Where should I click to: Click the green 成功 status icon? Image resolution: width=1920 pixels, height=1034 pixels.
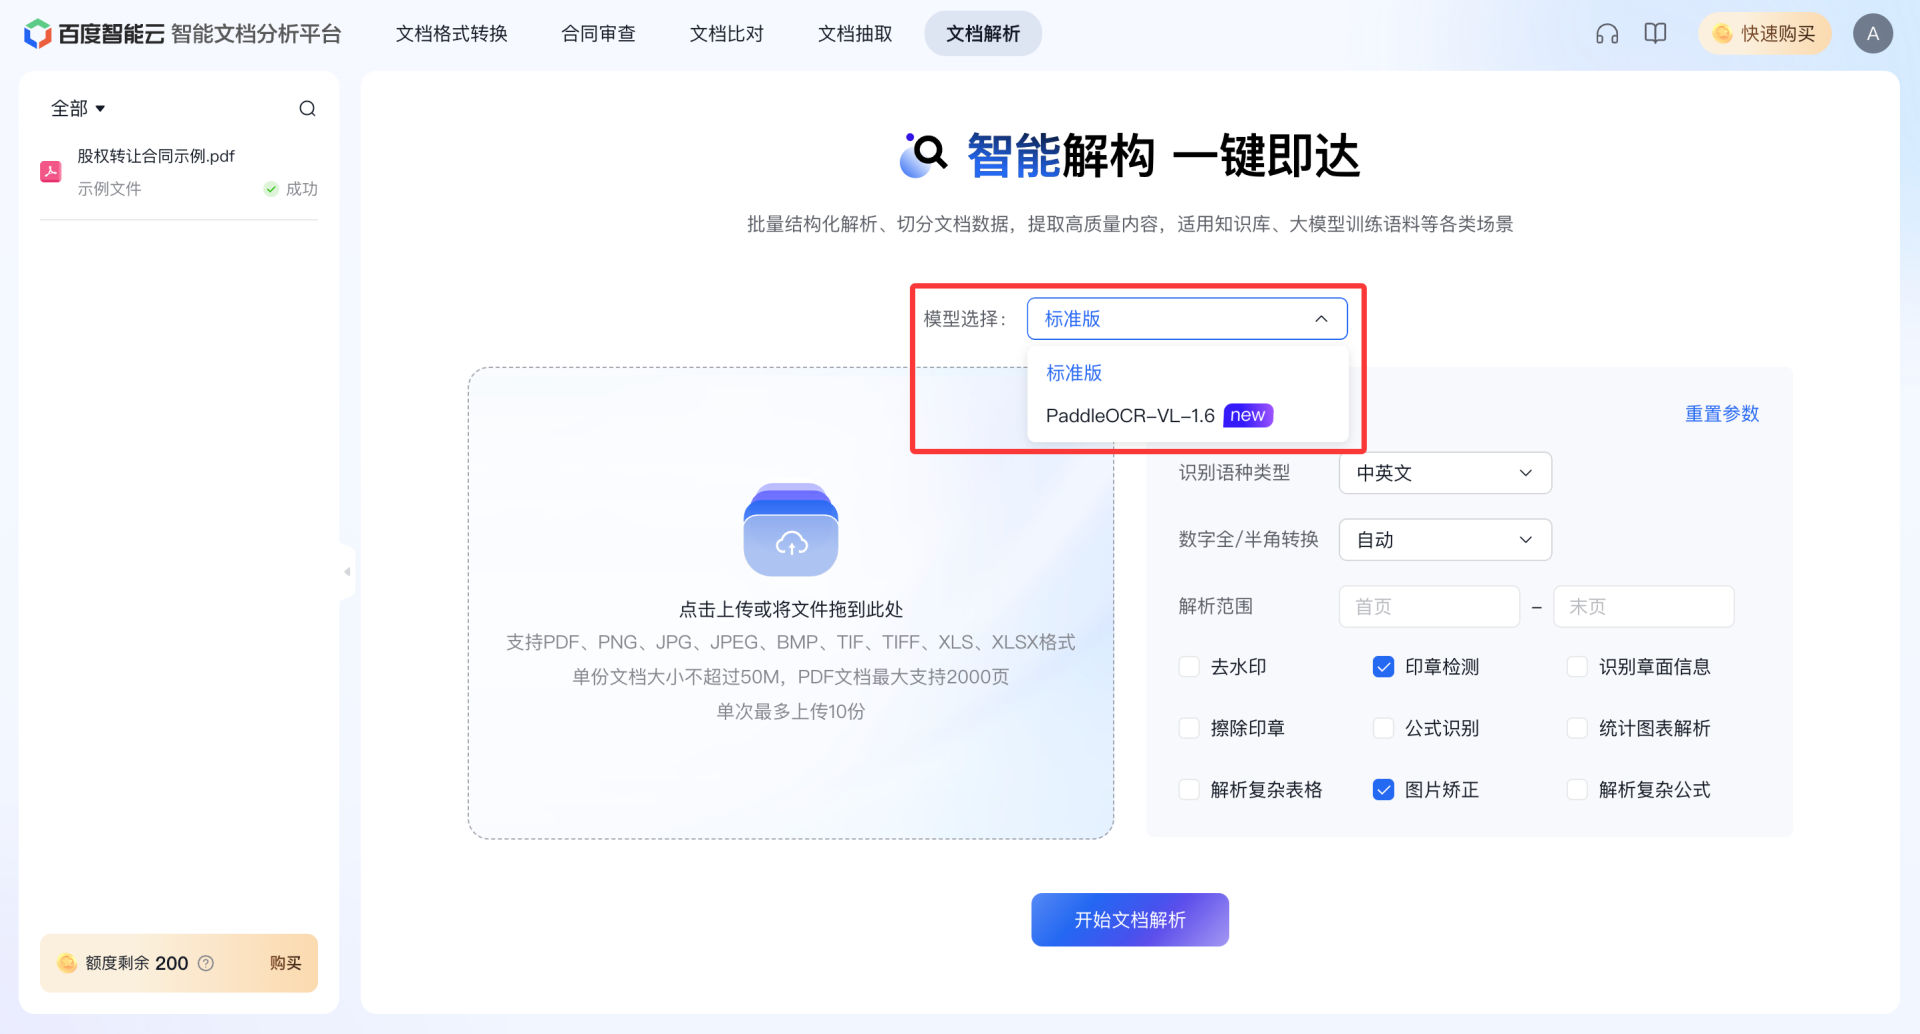point(271,189)
